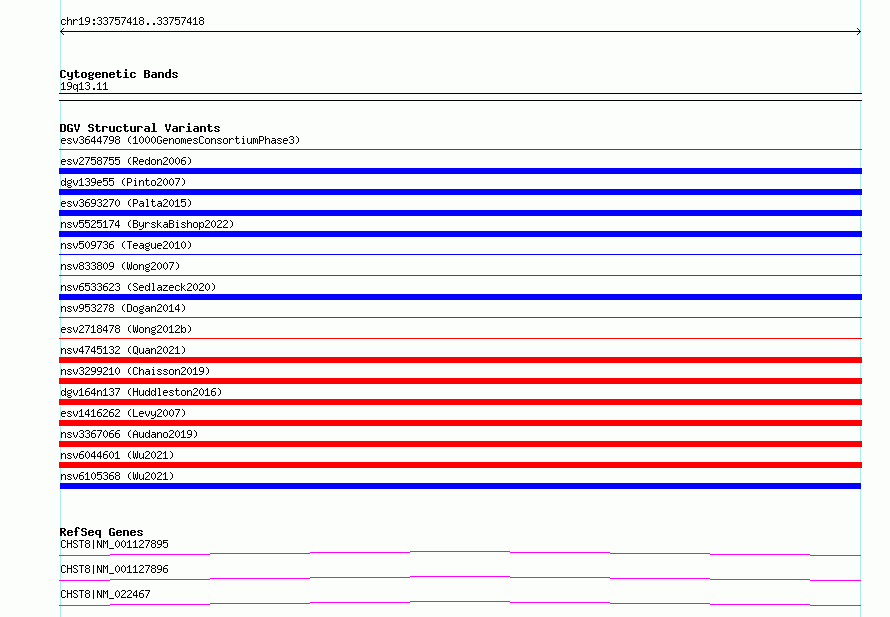Click the blue bar under dgv139e55 (Pinto2007)
The height and width of the screenshot is (617, 890).
(x=460, y=192)
